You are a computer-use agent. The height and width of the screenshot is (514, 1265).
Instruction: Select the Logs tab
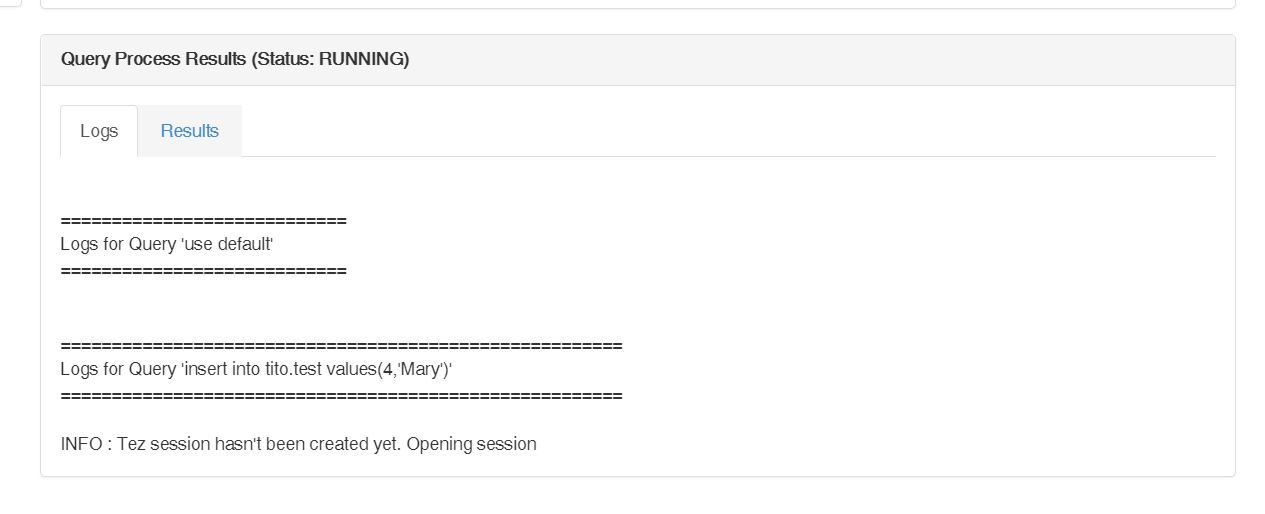click(x=99, y=131)
